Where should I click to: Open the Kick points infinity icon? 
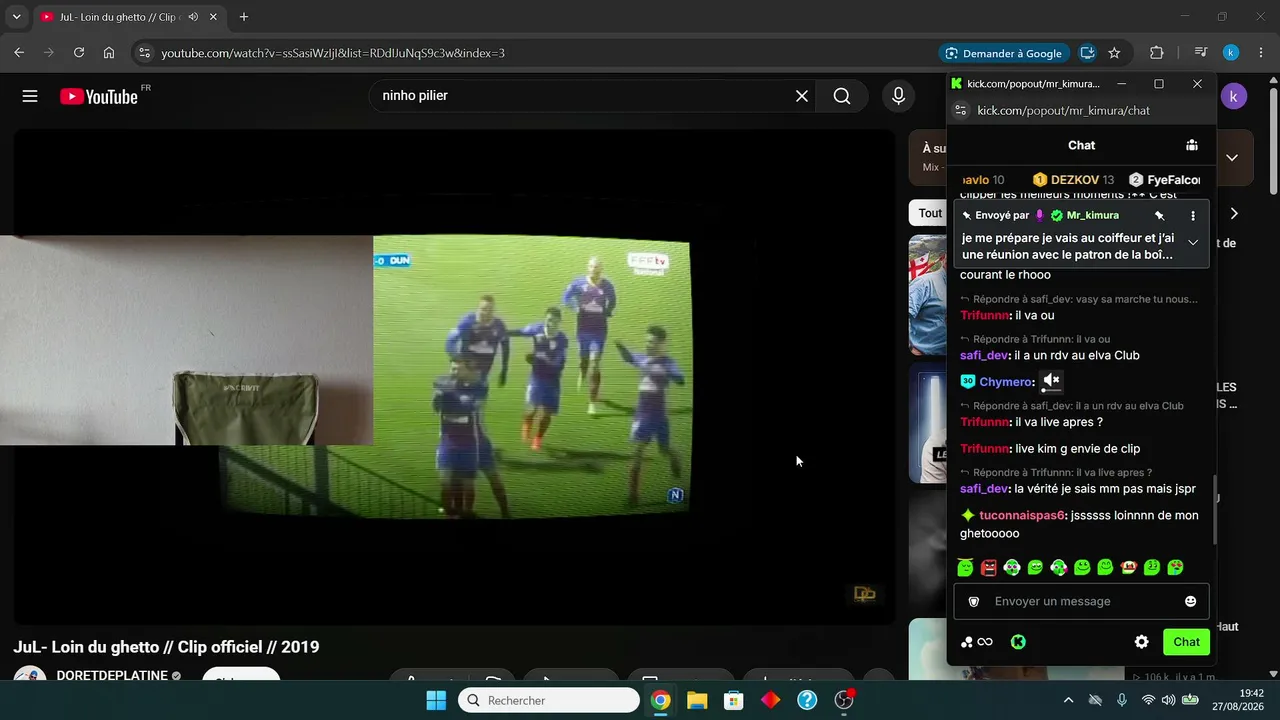[977, 642]
